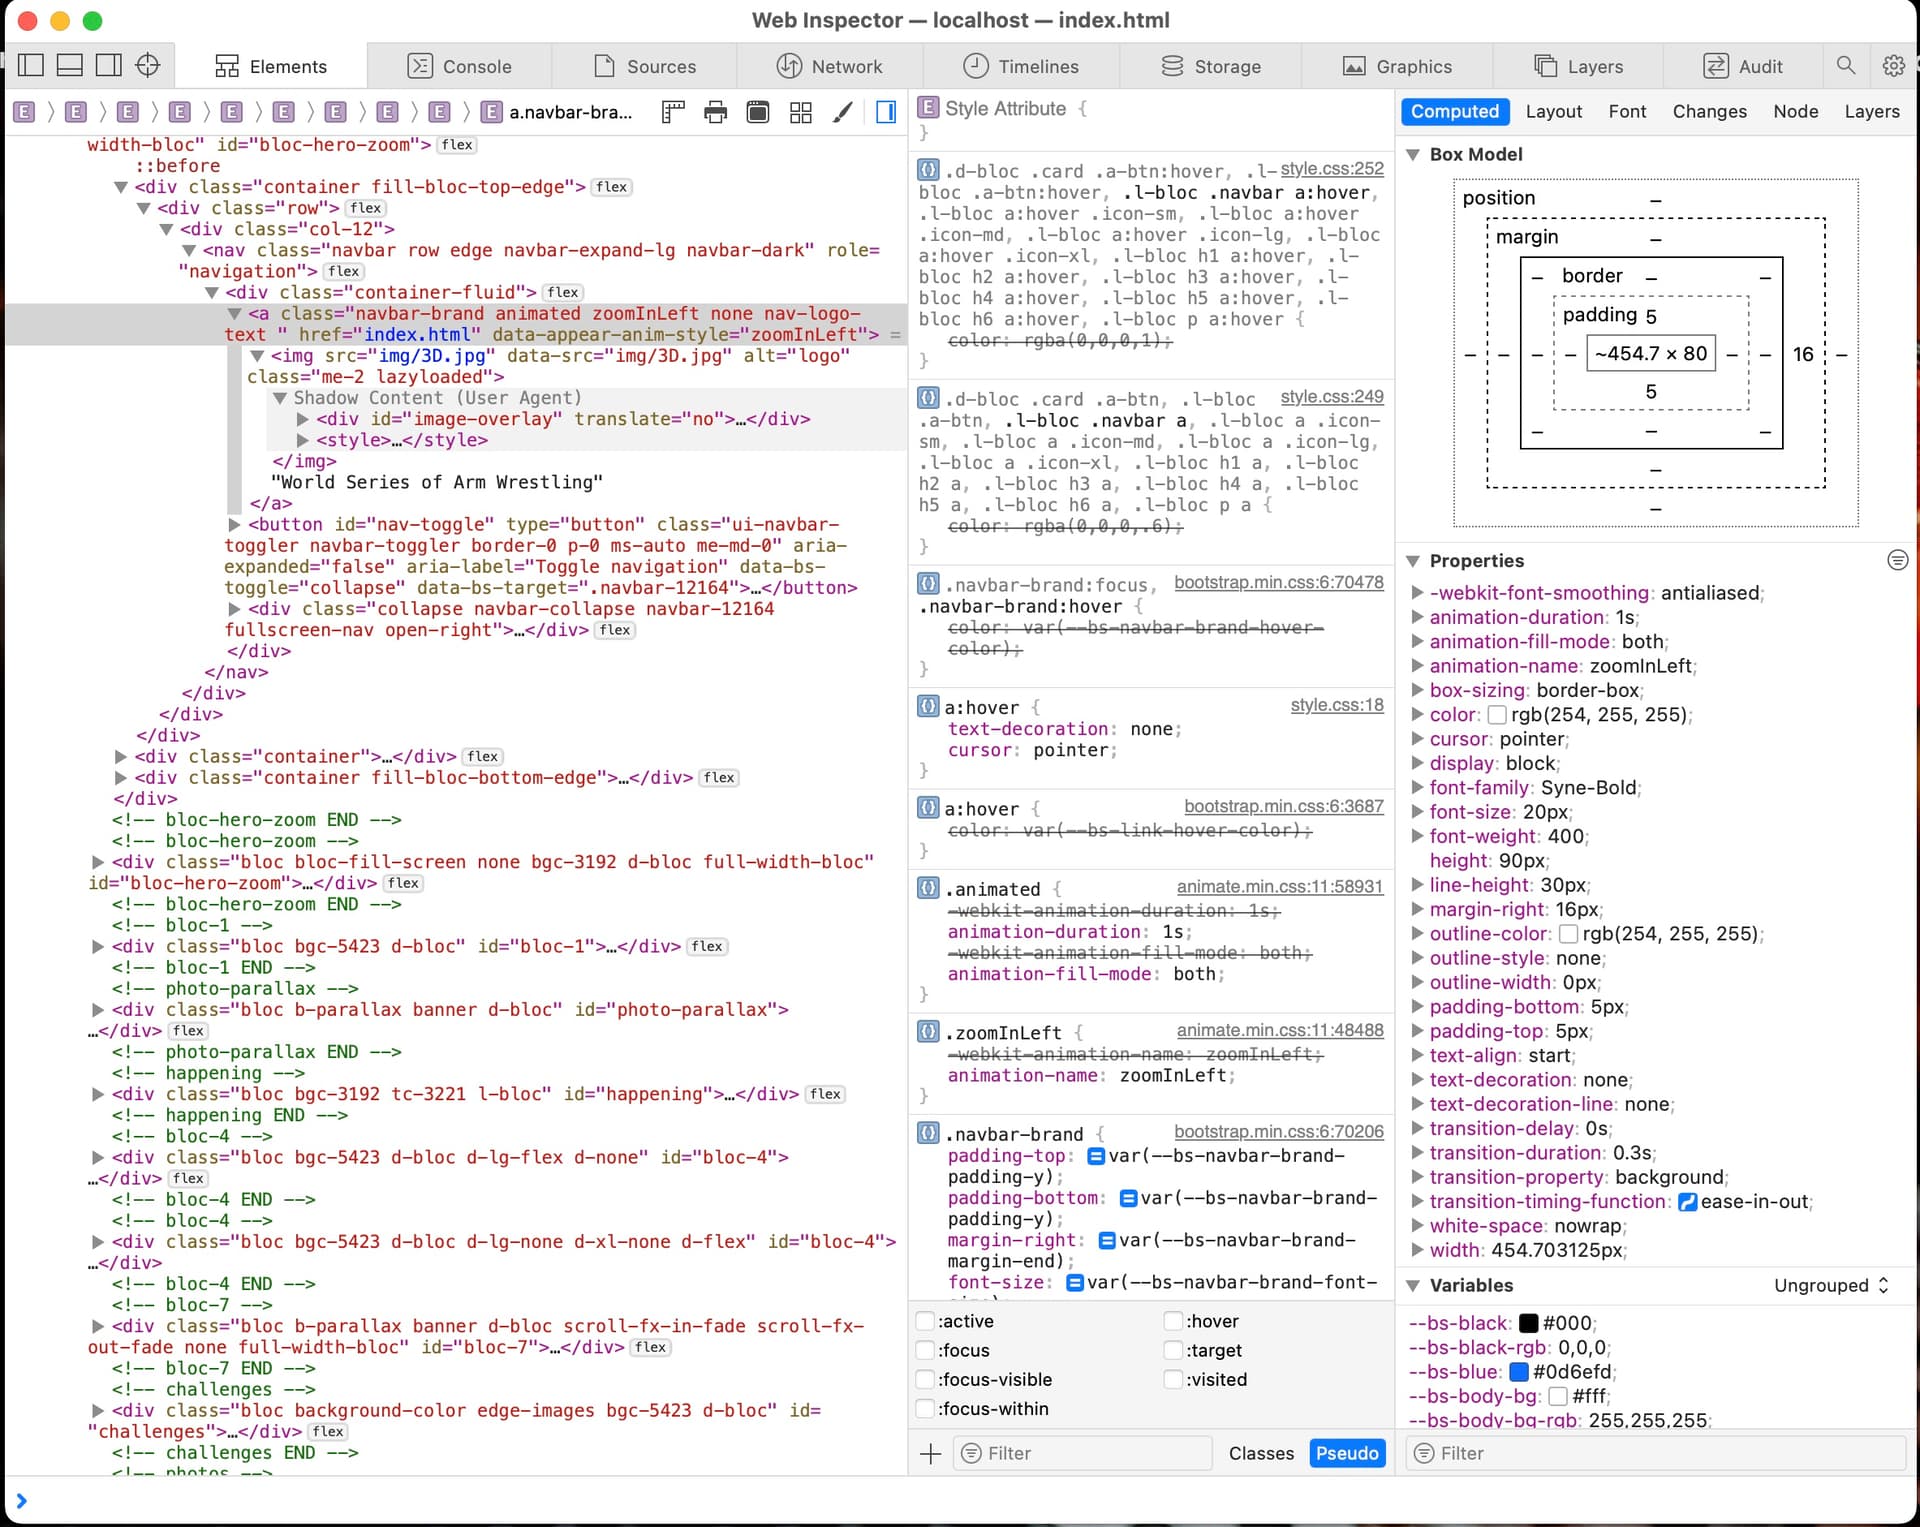Open the style.css:252 source link

[x=1331, y=169]
